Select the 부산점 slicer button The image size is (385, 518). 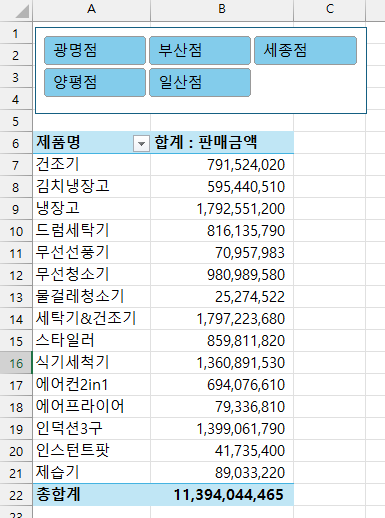click(200, 50)
